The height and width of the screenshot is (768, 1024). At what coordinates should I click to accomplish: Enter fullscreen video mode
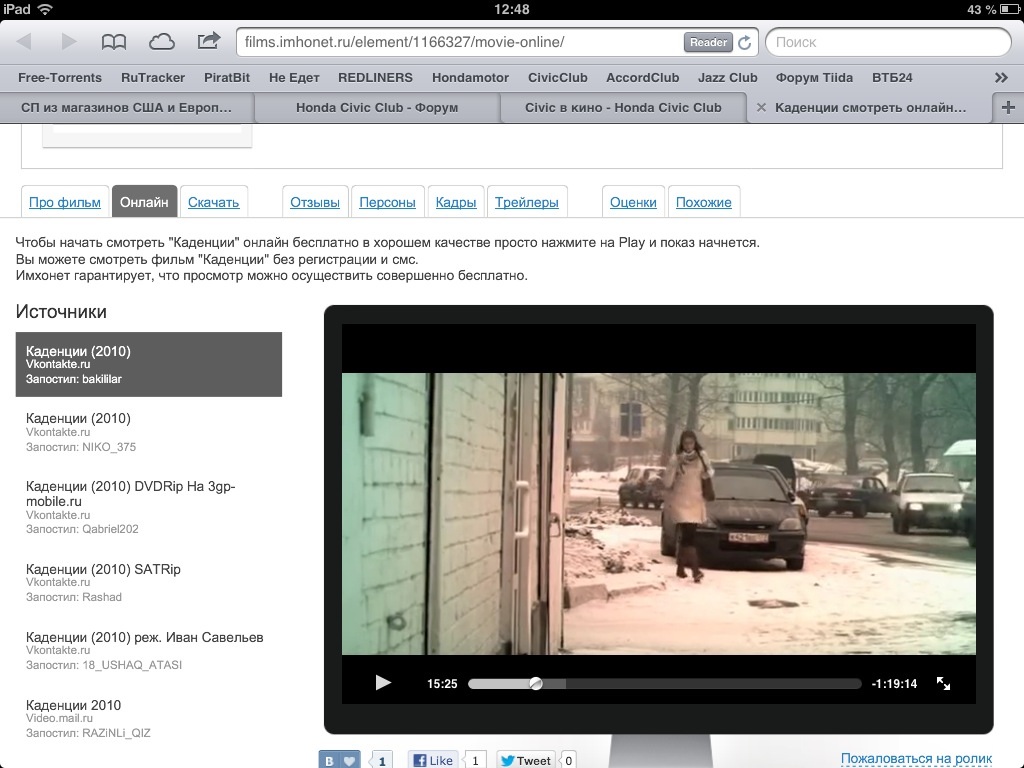click(x=943, y=683)
